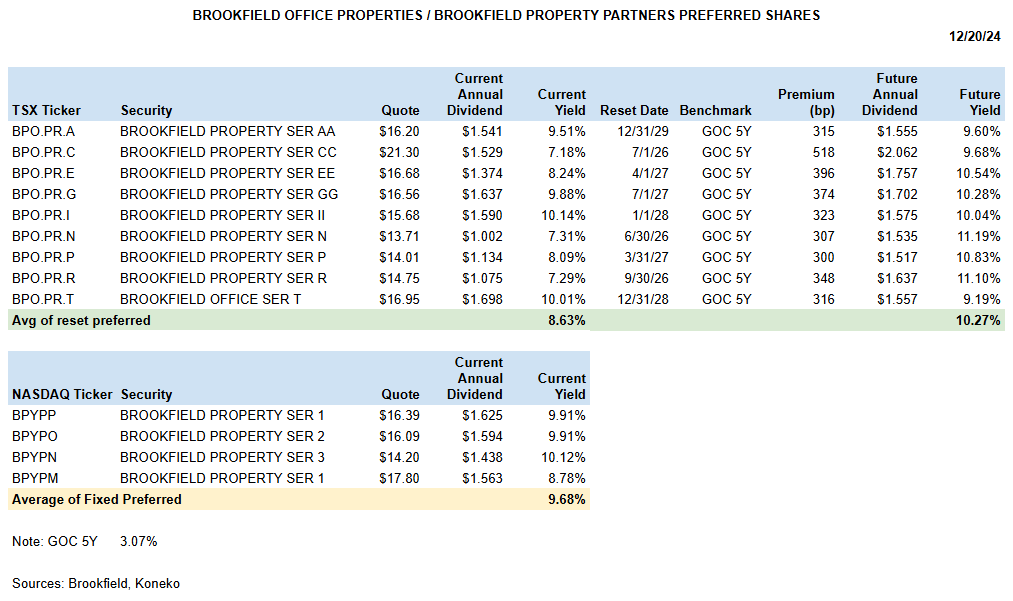Click the $1.637 dividend for SER GG
The height and width of the screenshot is (601, 1013).
coord(482,195)
